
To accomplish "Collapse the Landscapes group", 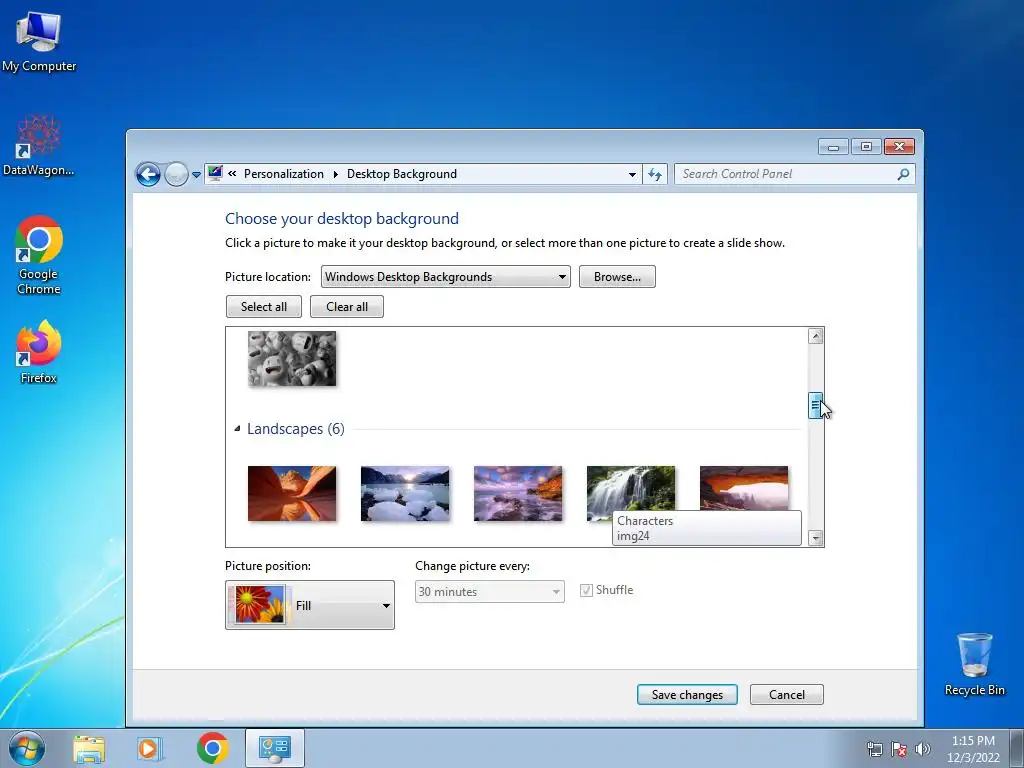I will click(x=237, y=429).
